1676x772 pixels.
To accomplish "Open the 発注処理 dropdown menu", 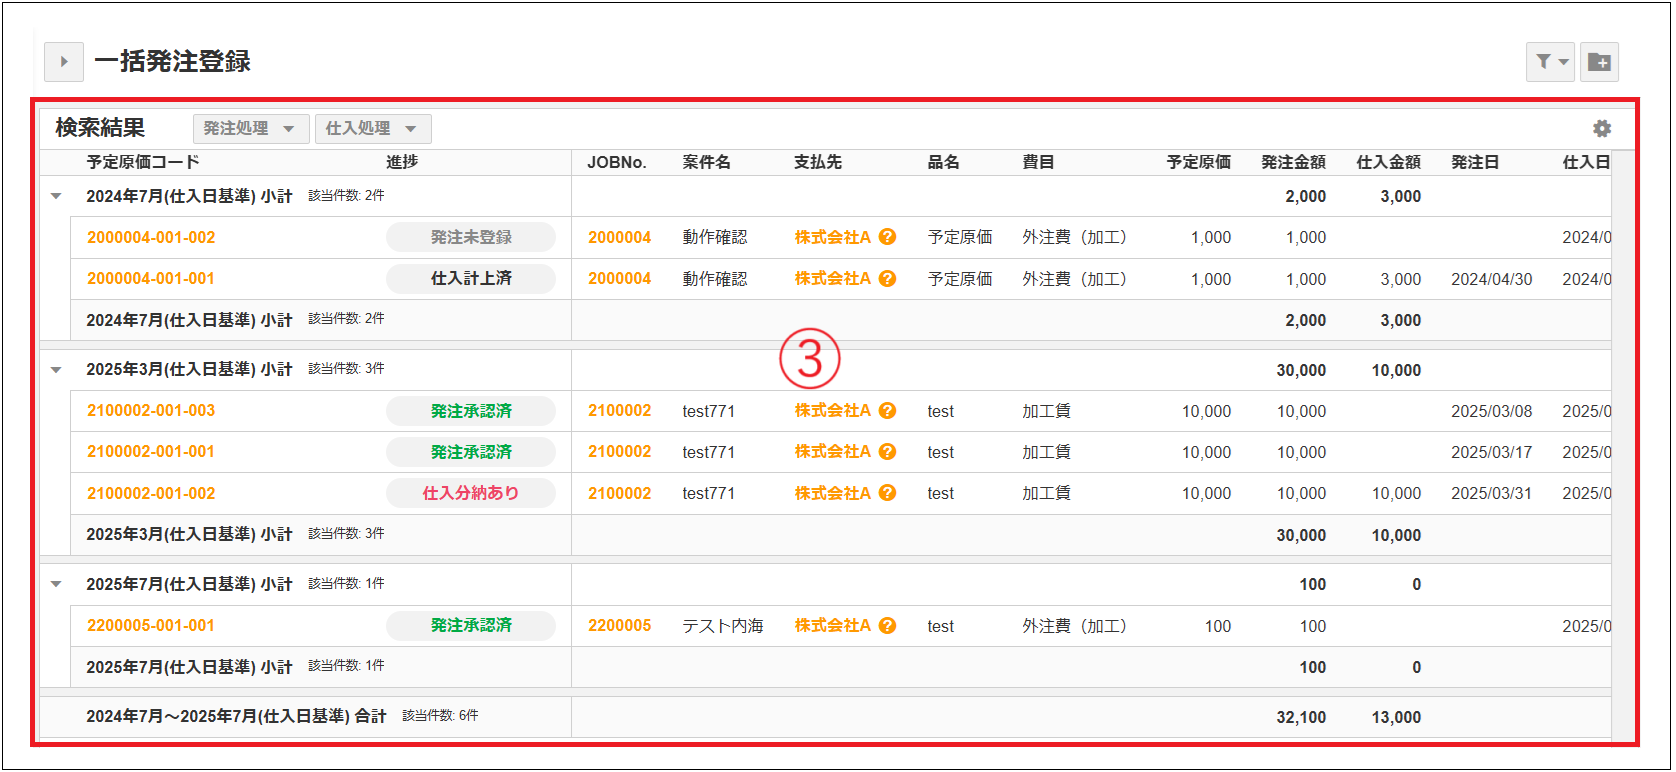I will tap(250, 129).
